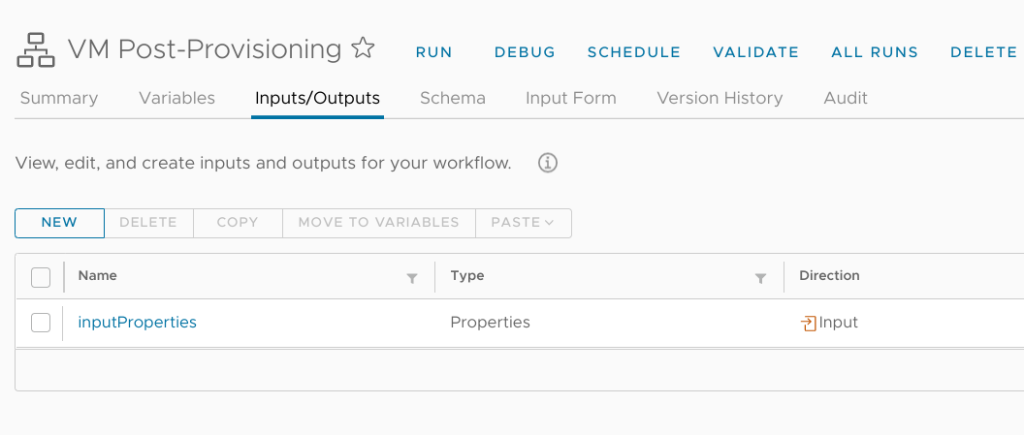Check the inputProperties row checkbox

(40, 323)
